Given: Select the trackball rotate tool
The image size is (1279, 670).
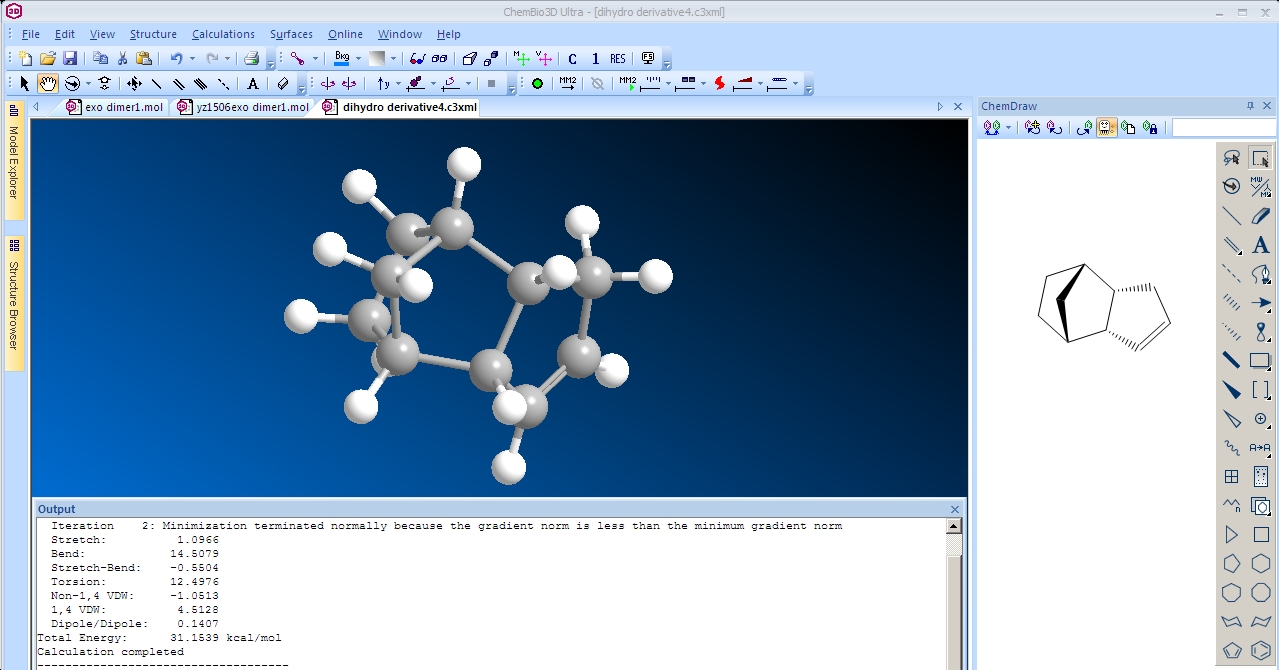Looking at the screenshot, I should pyautogui.click(x=72, y=84).
